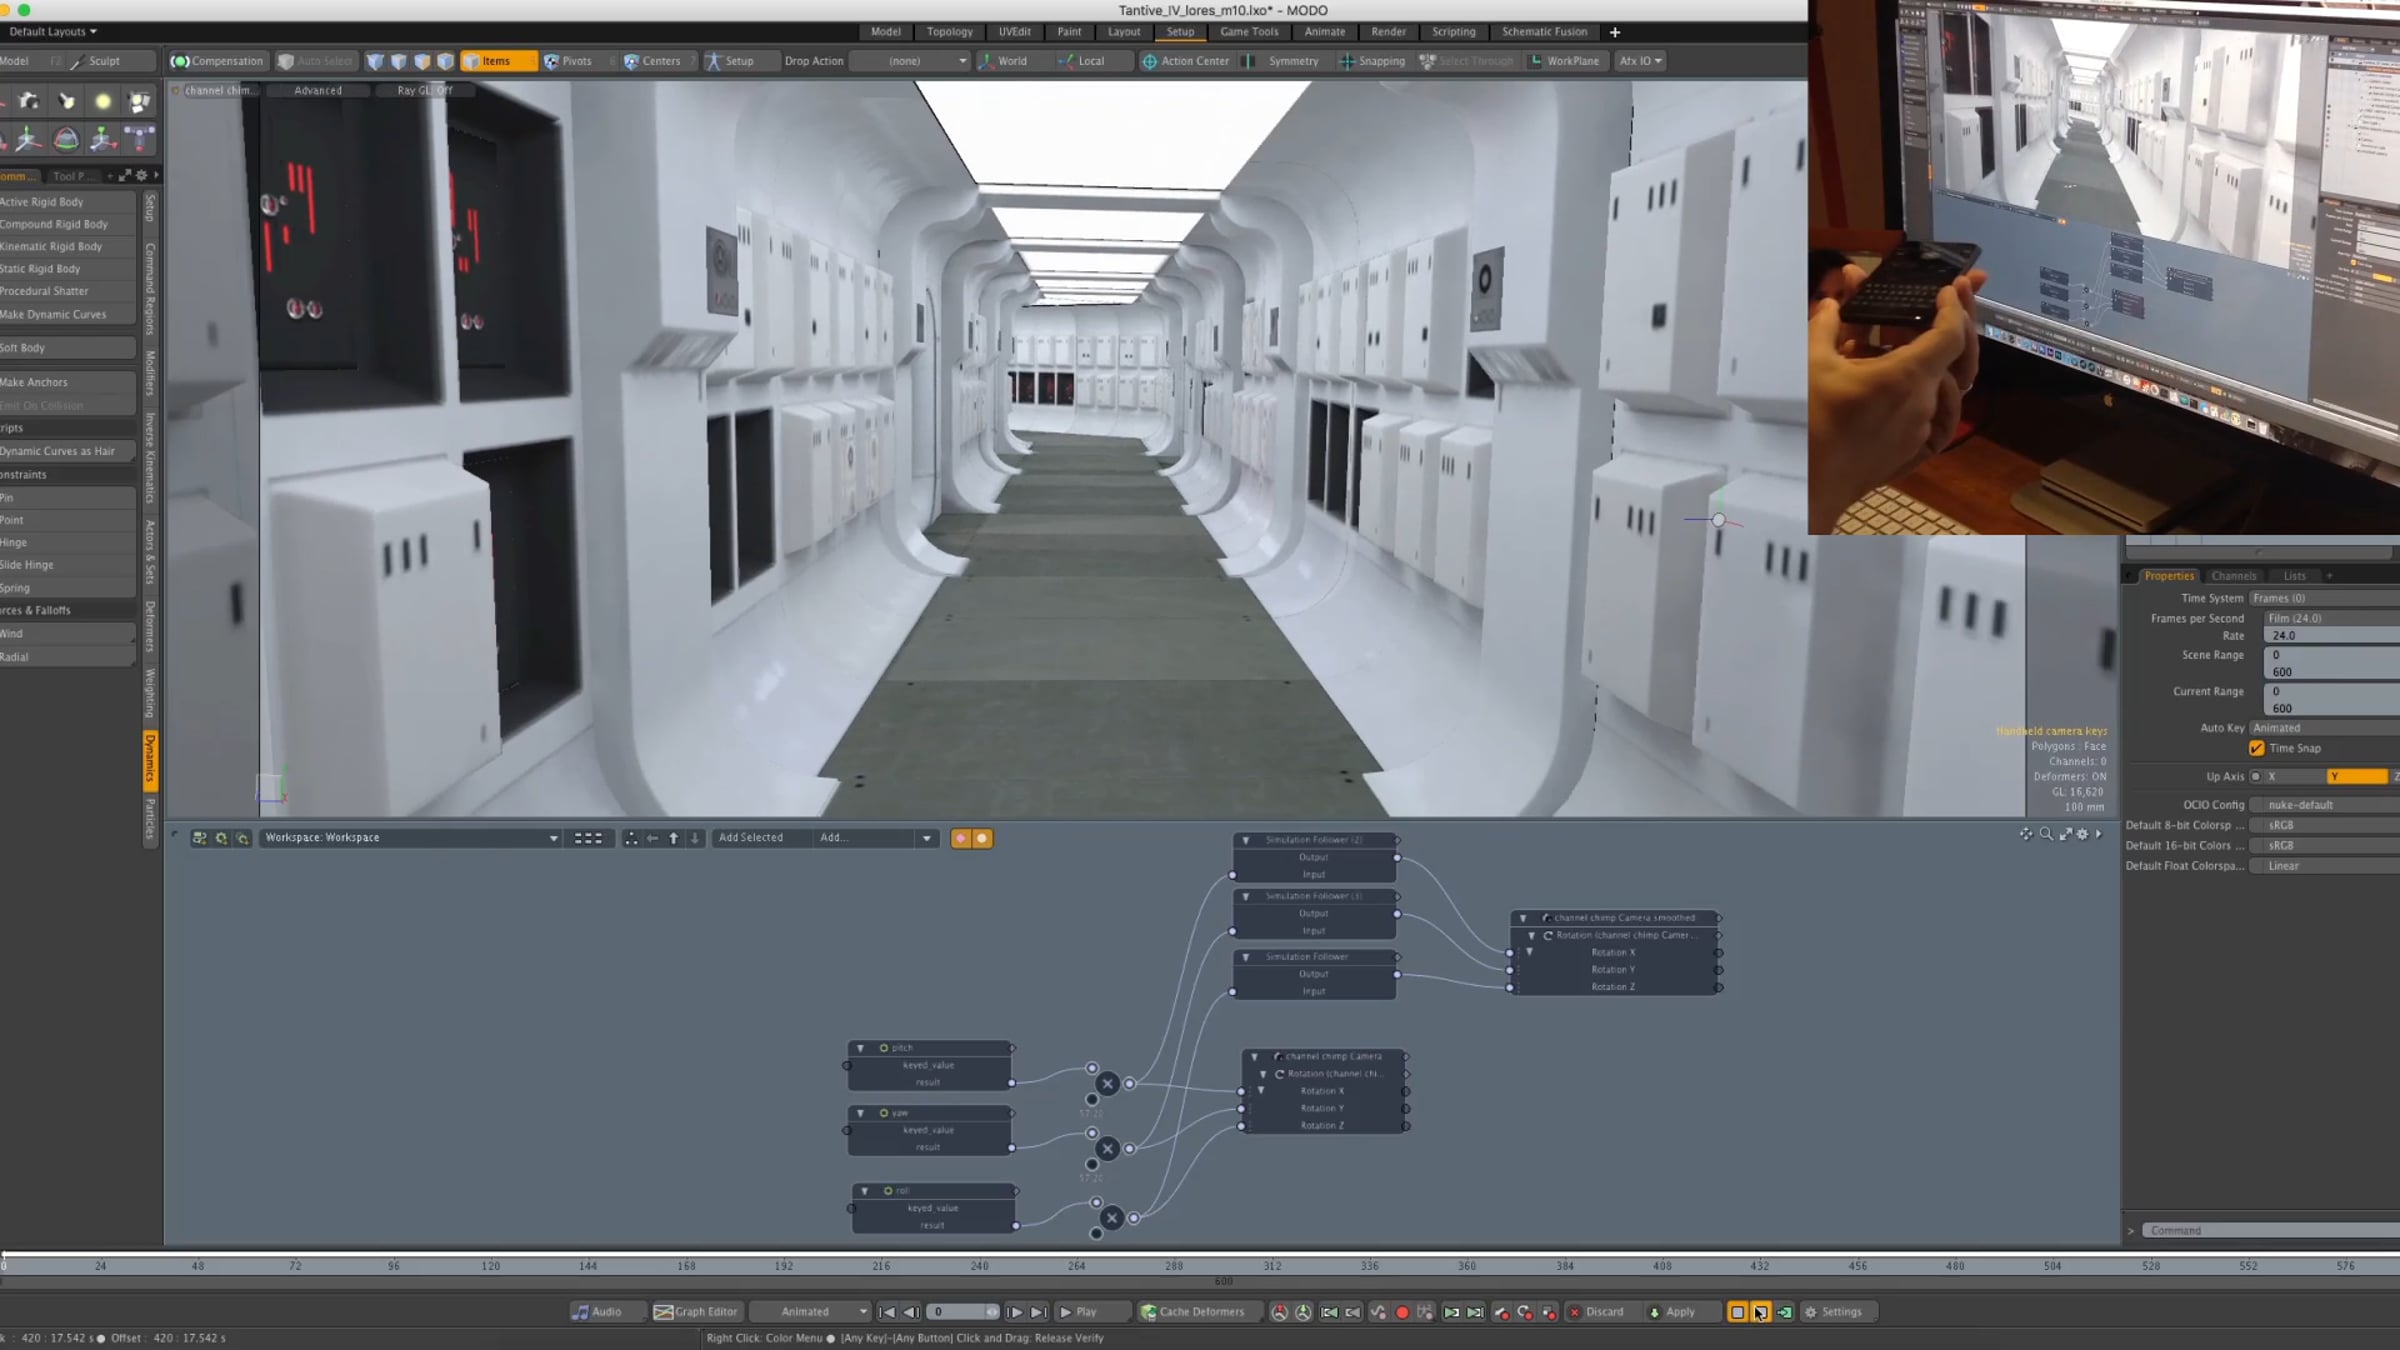Switch to the Animate layout tab
2400x1350 pixels.
click(1325, 32)
